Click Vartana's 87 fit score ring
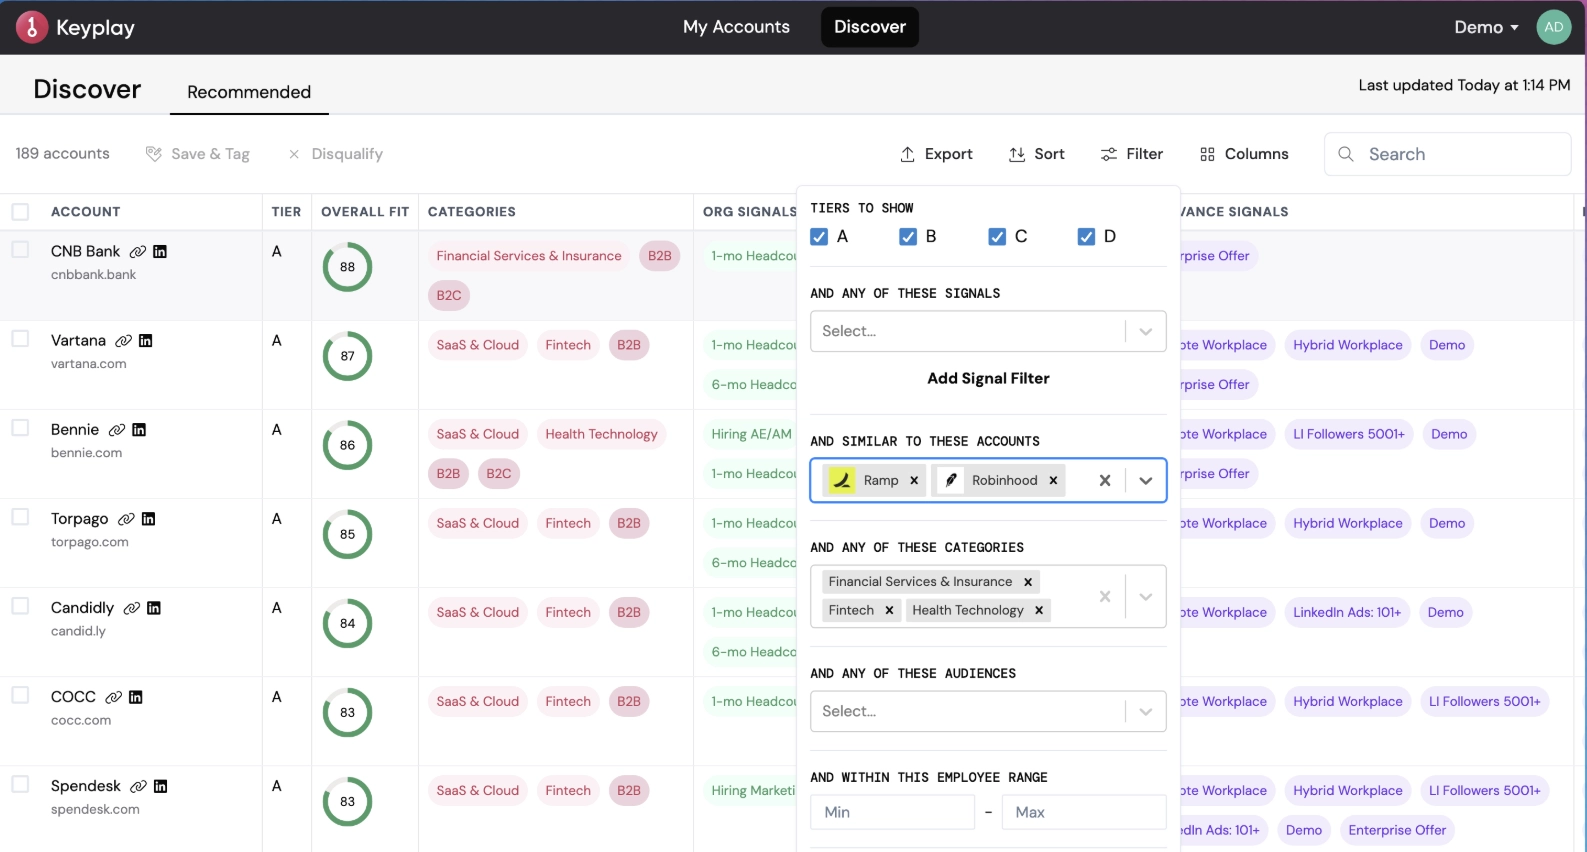The image size is (1587, 852). pos(347,356)
